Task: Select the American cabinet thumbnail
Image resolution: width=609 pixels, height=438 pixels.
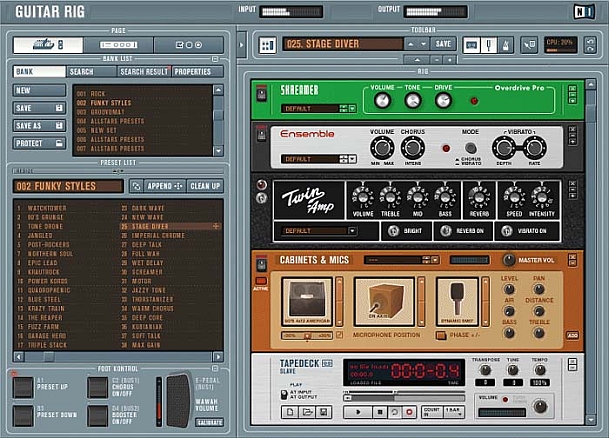Action: point(307,302)
